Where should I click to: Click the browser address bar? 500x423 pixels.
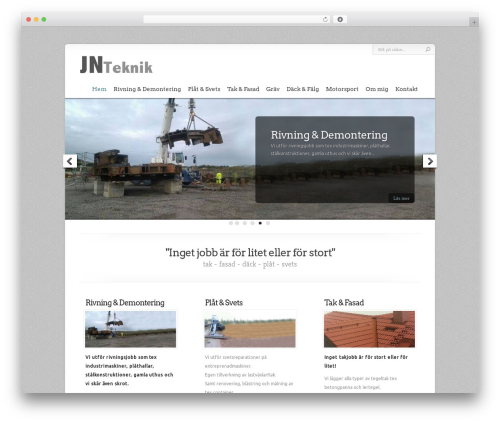(237, 19)
